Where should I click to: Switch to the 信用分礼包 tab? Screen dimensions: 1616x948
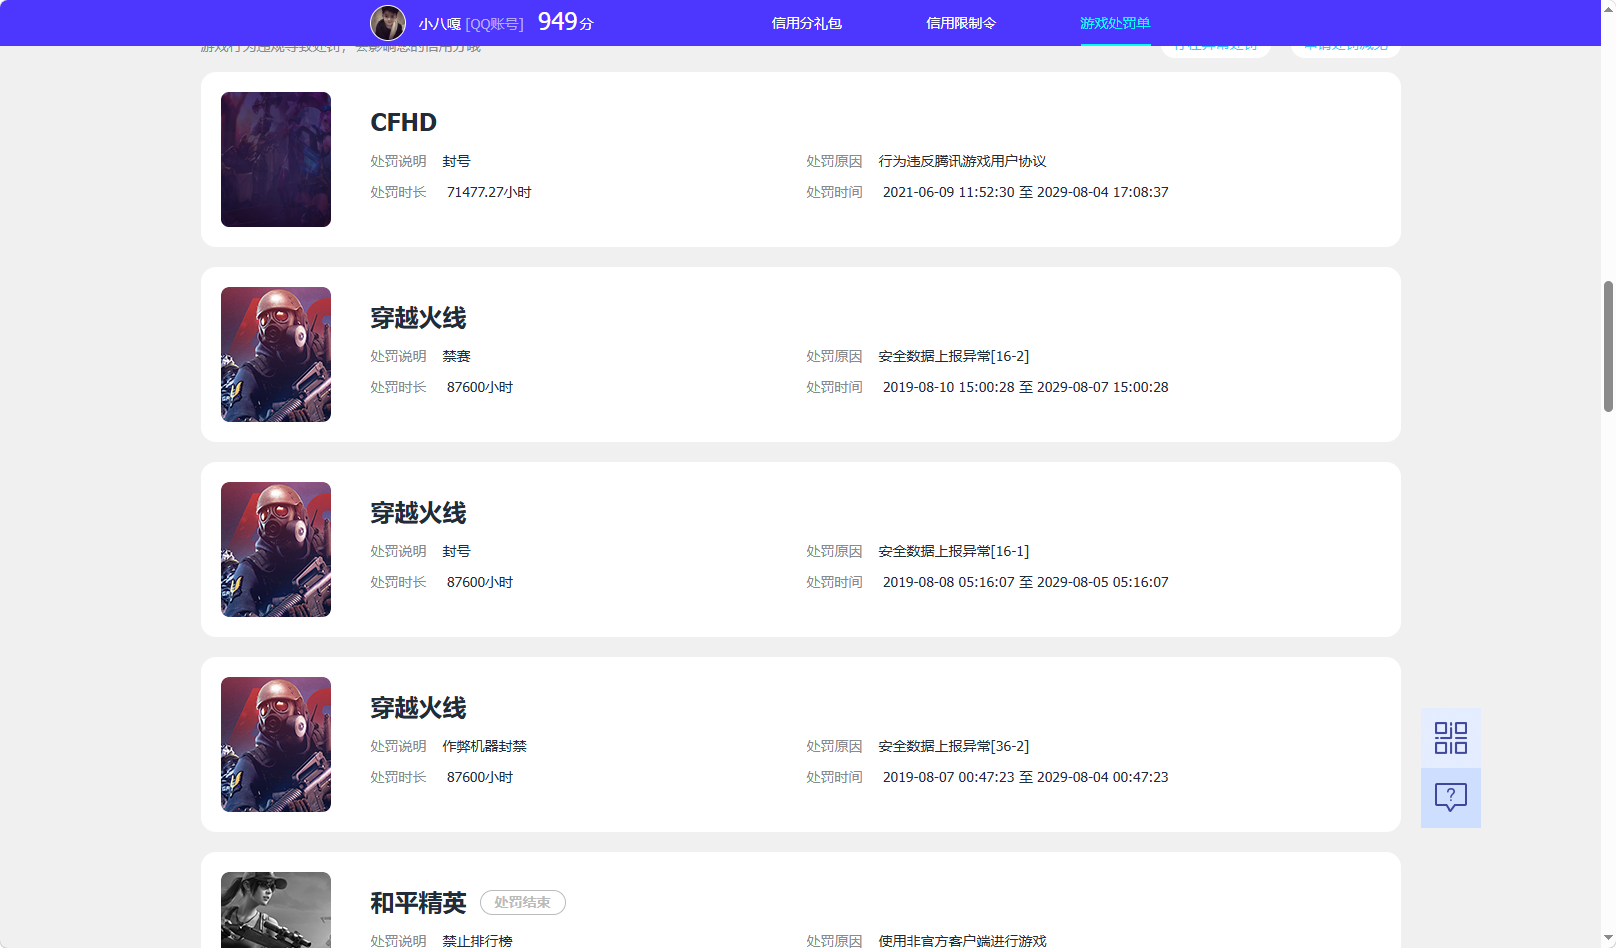[806, 23]
